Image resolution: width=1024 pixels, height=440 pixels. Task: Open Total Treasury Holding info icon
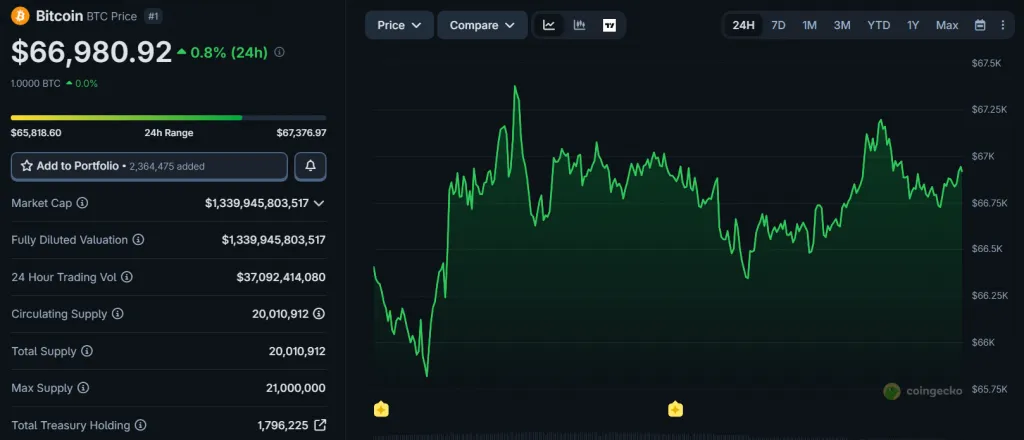point(140,425)
